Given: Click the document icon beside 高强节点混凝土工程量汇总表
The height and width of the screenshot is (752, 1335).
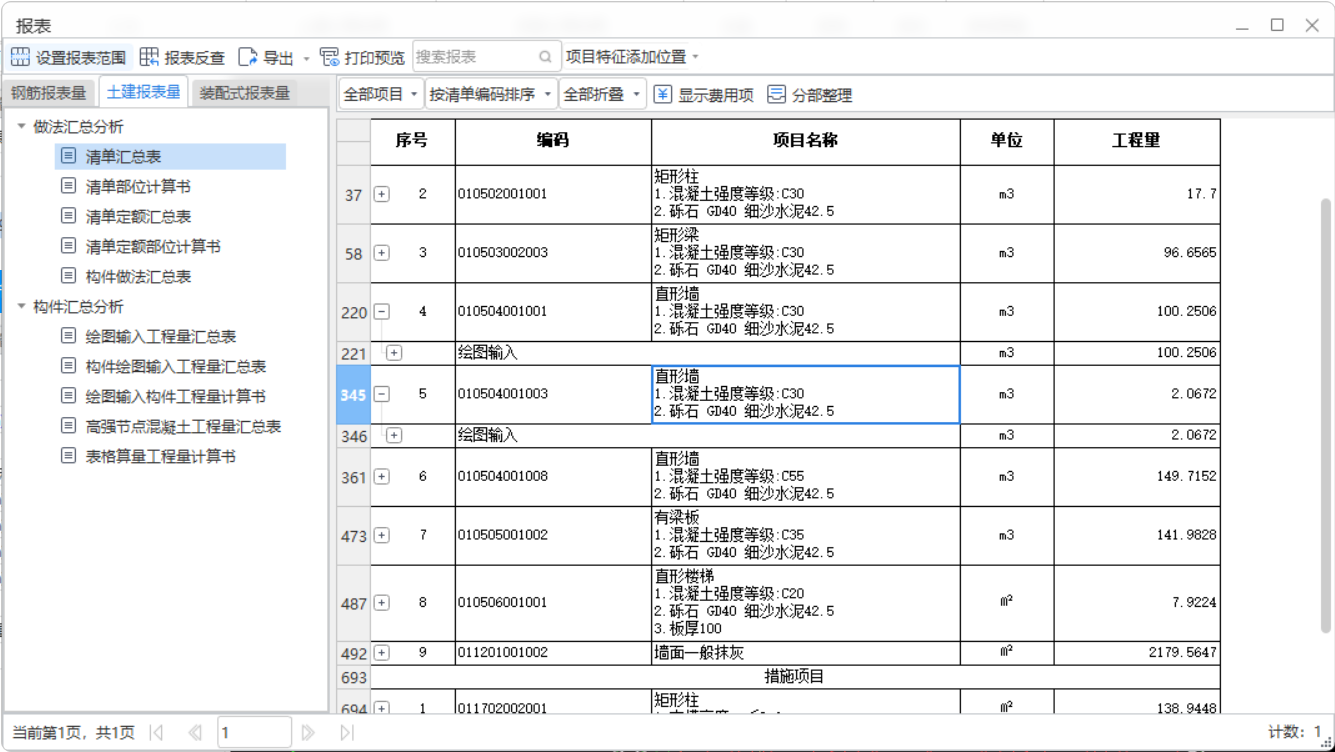Looking at the screenshot, I should 68,426.
